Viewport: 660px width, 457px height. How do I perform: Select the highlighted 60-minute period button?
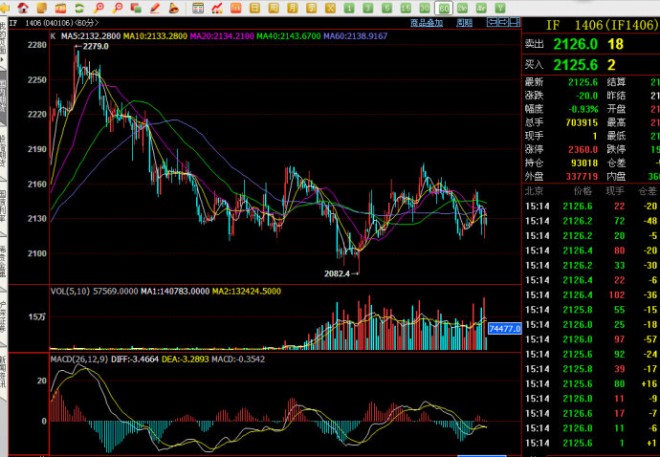click(444, 7)
